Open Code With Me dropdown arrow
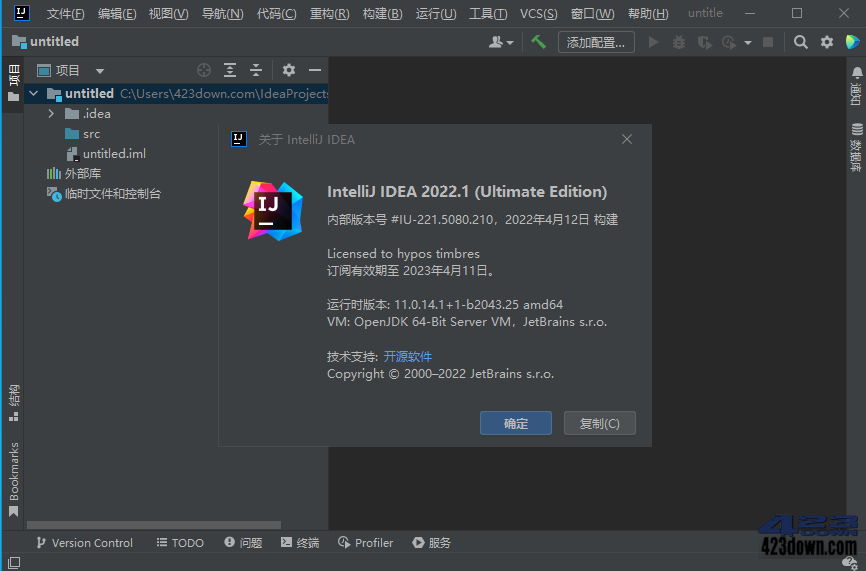866x571 pixels. [510, 43]
